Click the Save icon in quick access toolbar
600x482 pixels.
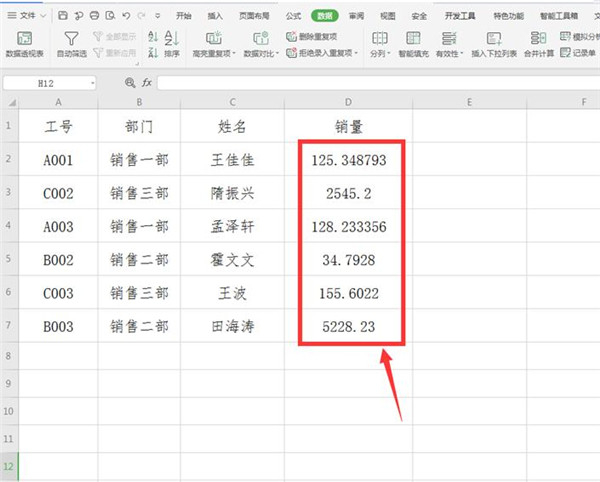coord(63,16)
